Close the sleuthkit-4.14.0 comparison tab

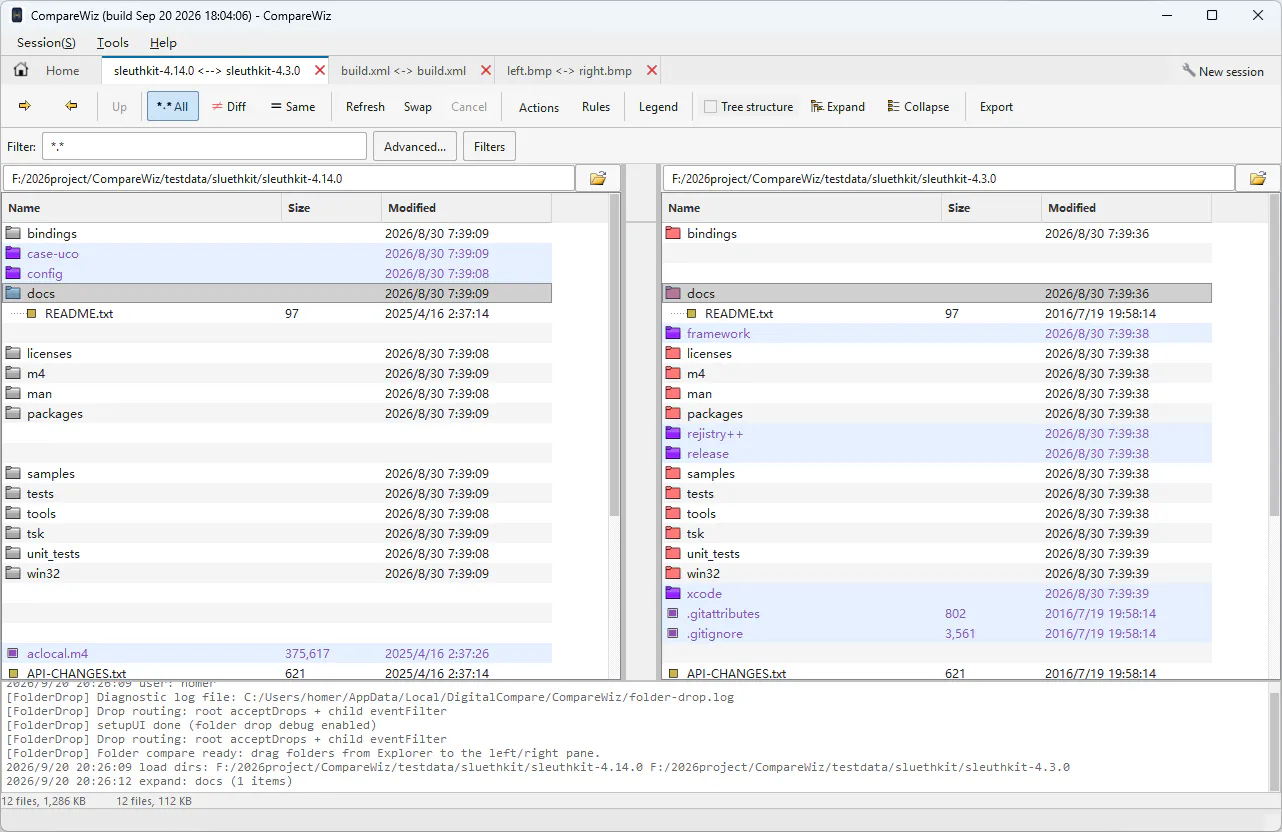coord(320,70)
